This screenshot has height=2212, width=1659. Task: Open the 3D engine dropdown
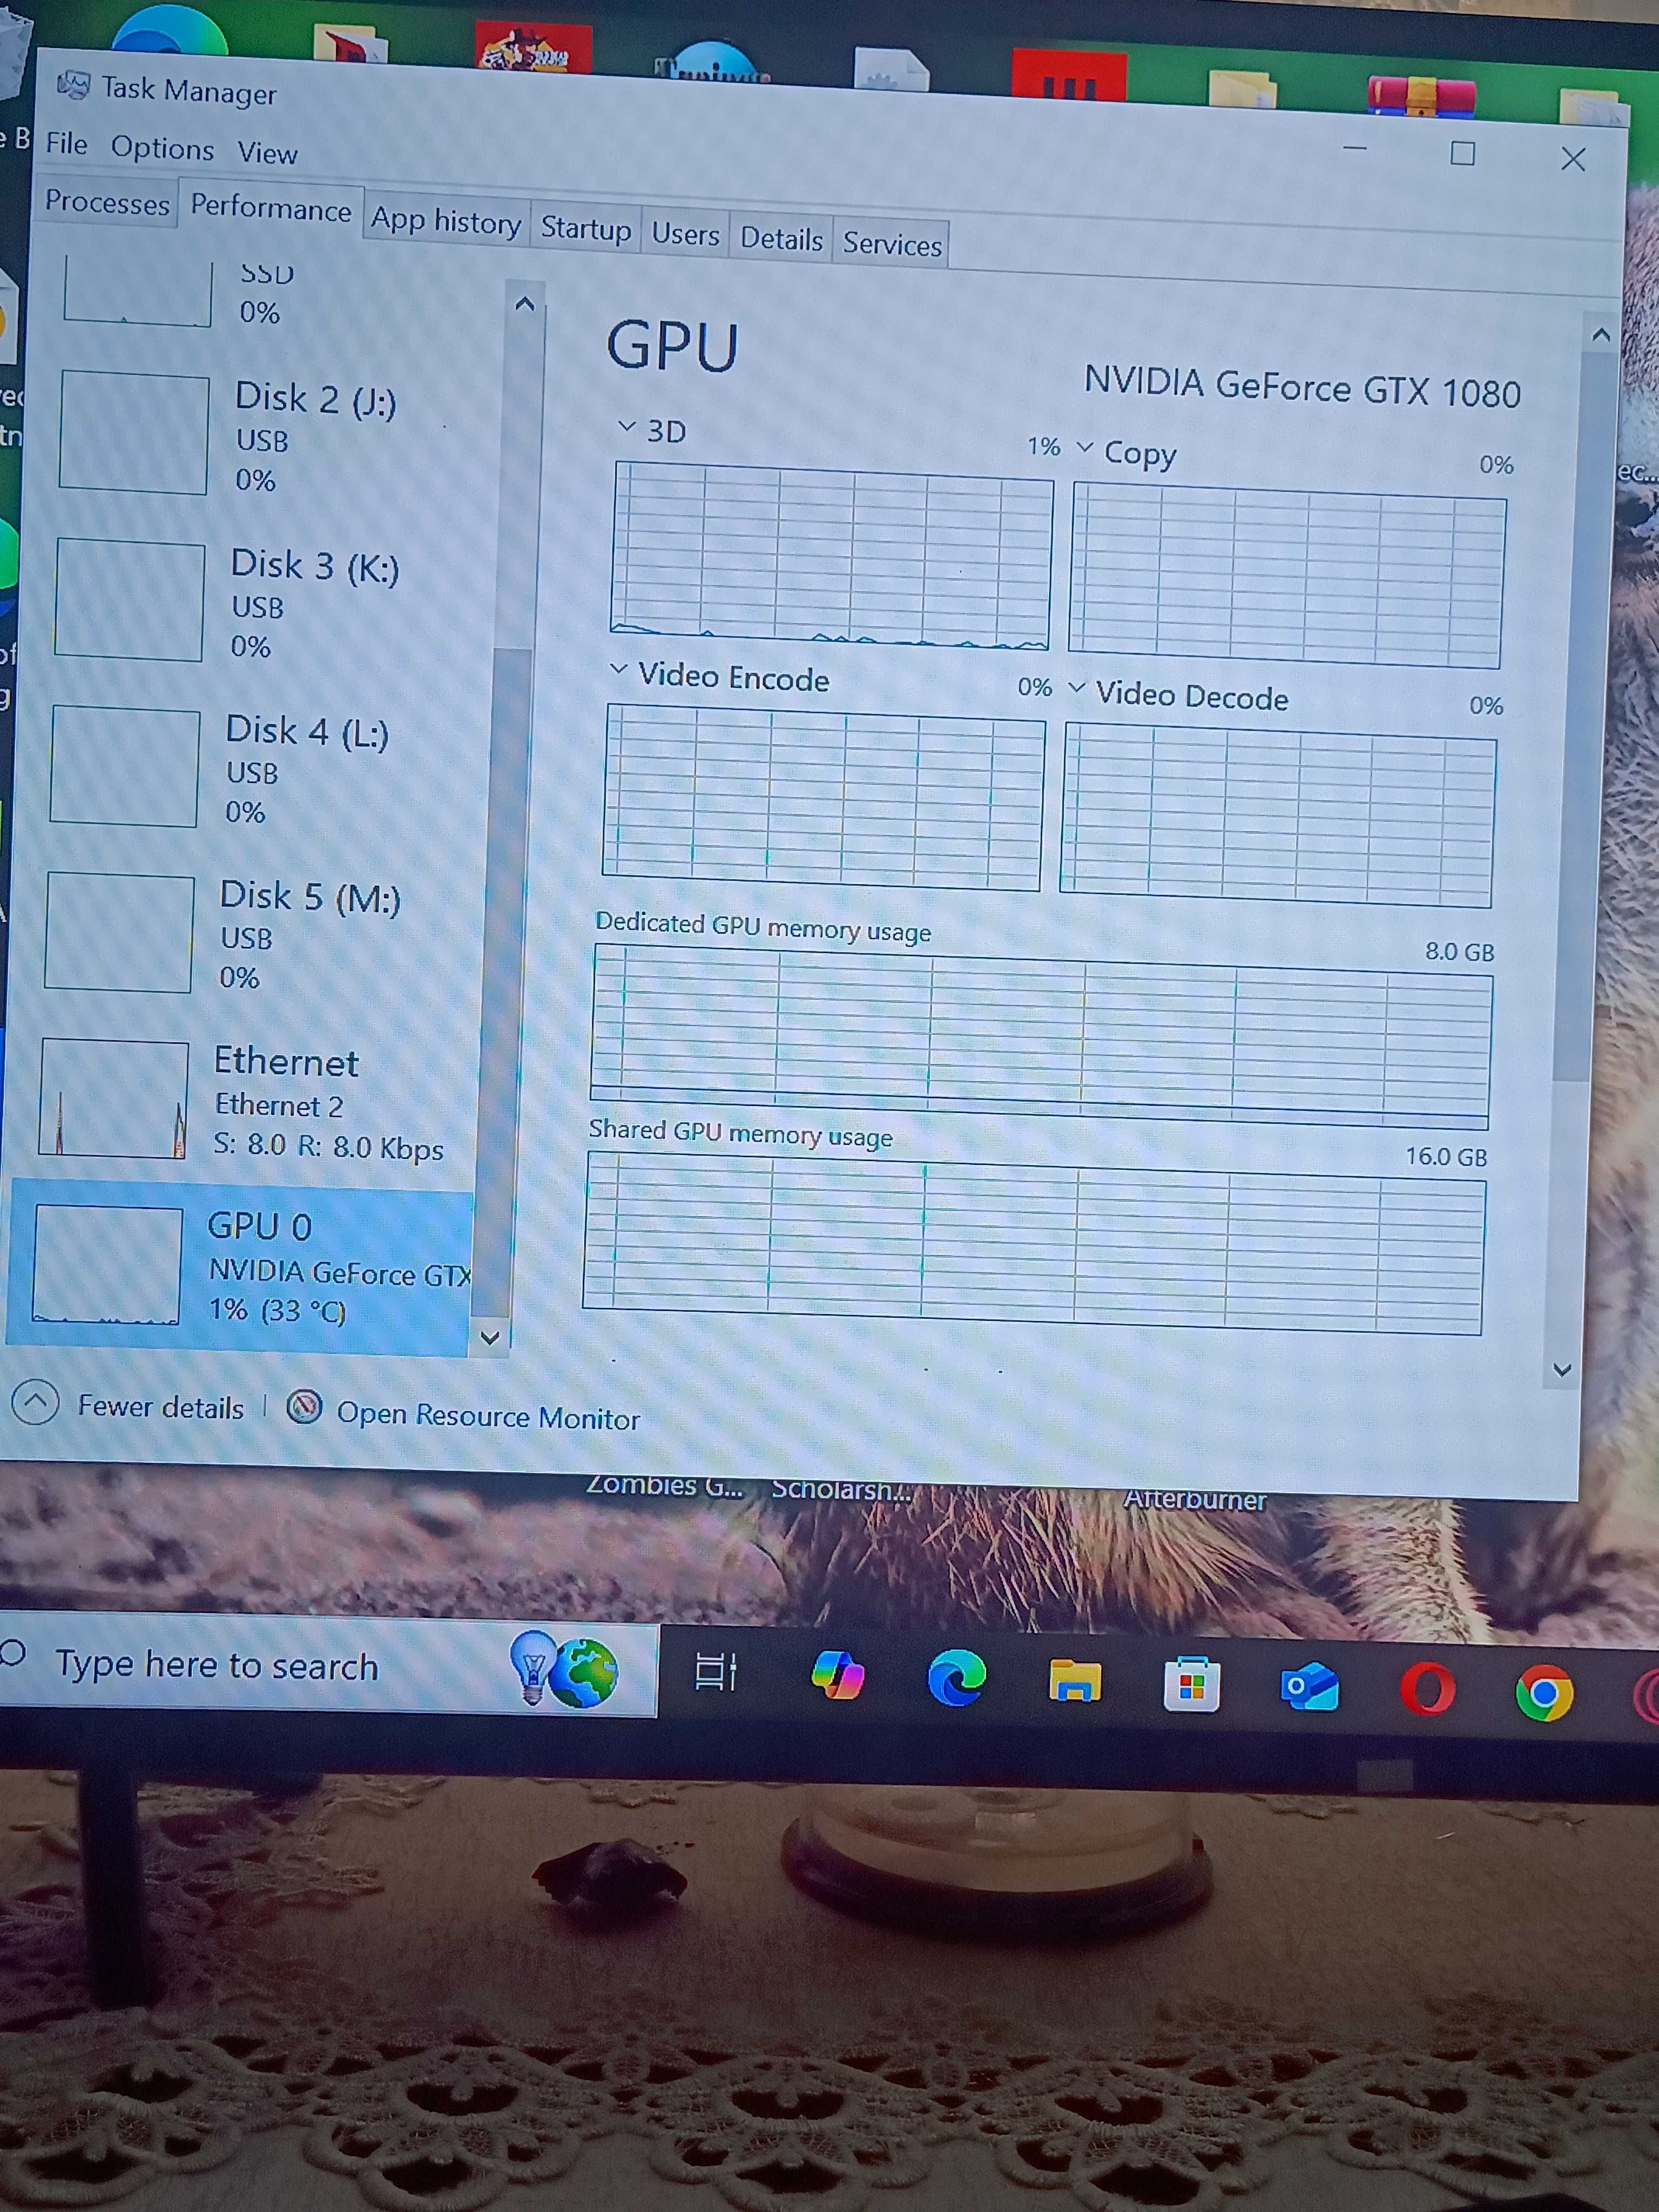click(627, 426)
